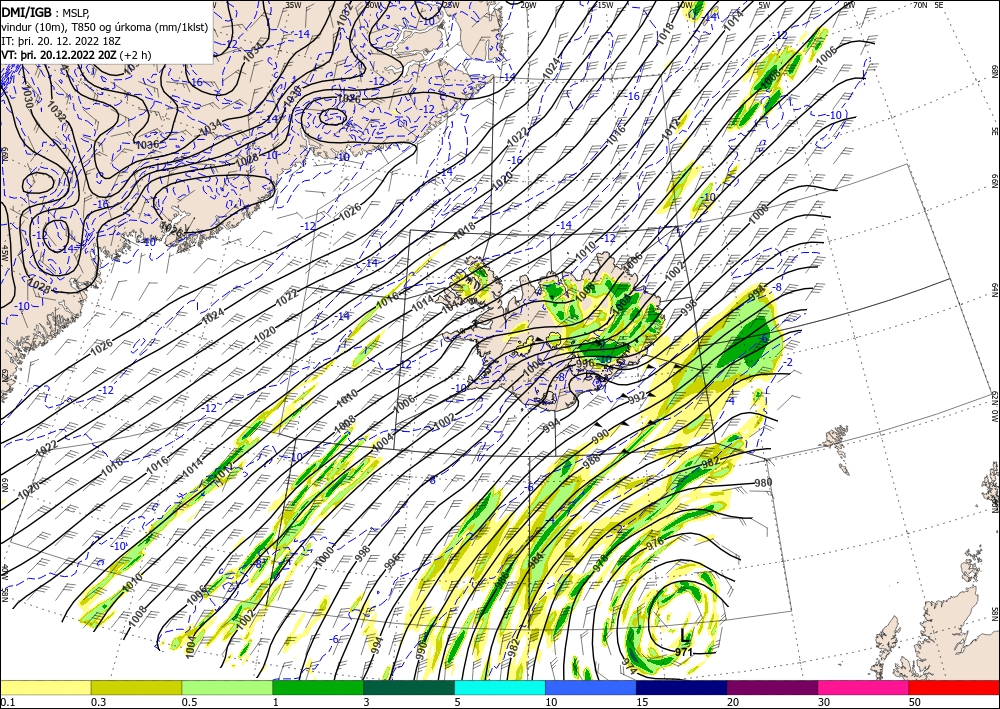The image size is (1000, 709).
Task: Pick the dark green 3–5 legend swatch
Action: (409, 687)
